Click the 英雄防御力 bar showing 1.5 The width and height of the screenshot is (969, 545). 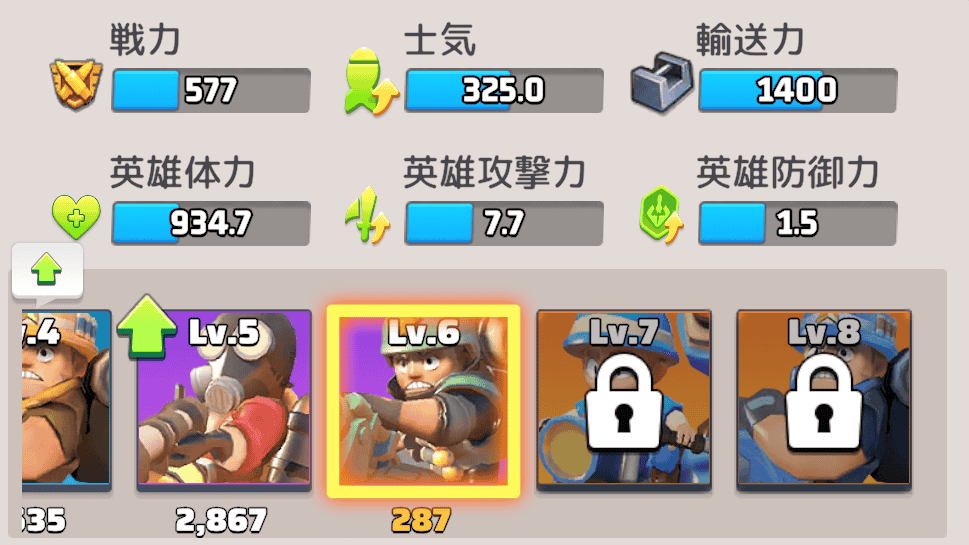pos(797,223)
